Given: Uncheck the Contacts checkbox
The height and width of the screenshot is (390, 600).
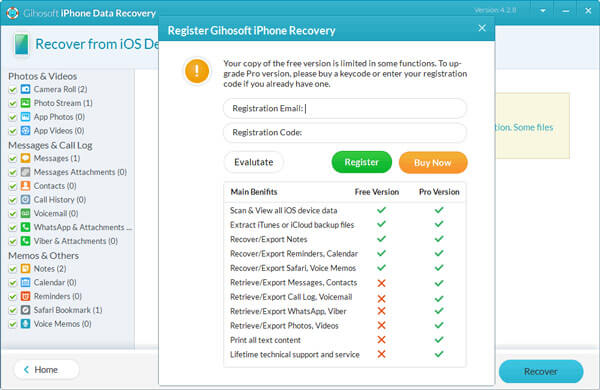Looking at the screenshot, I should click(x=13, y=186).
